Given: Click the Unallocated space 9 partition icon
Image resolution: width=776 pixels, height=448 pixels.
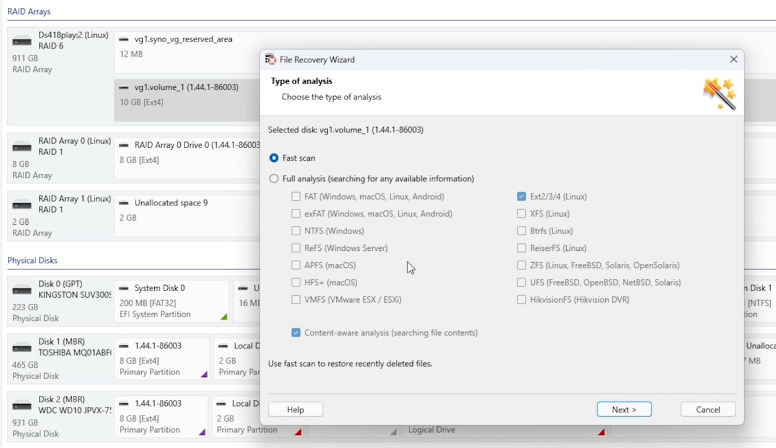Looking at the screenshot, I should pyautogui.click(x=124, y=203).
